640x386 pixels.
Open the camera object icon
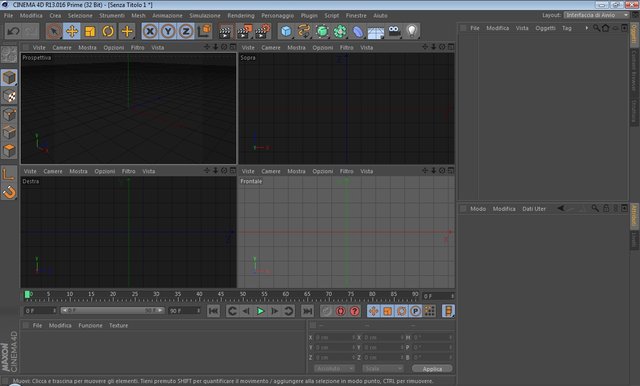click(x=394, y=31)
